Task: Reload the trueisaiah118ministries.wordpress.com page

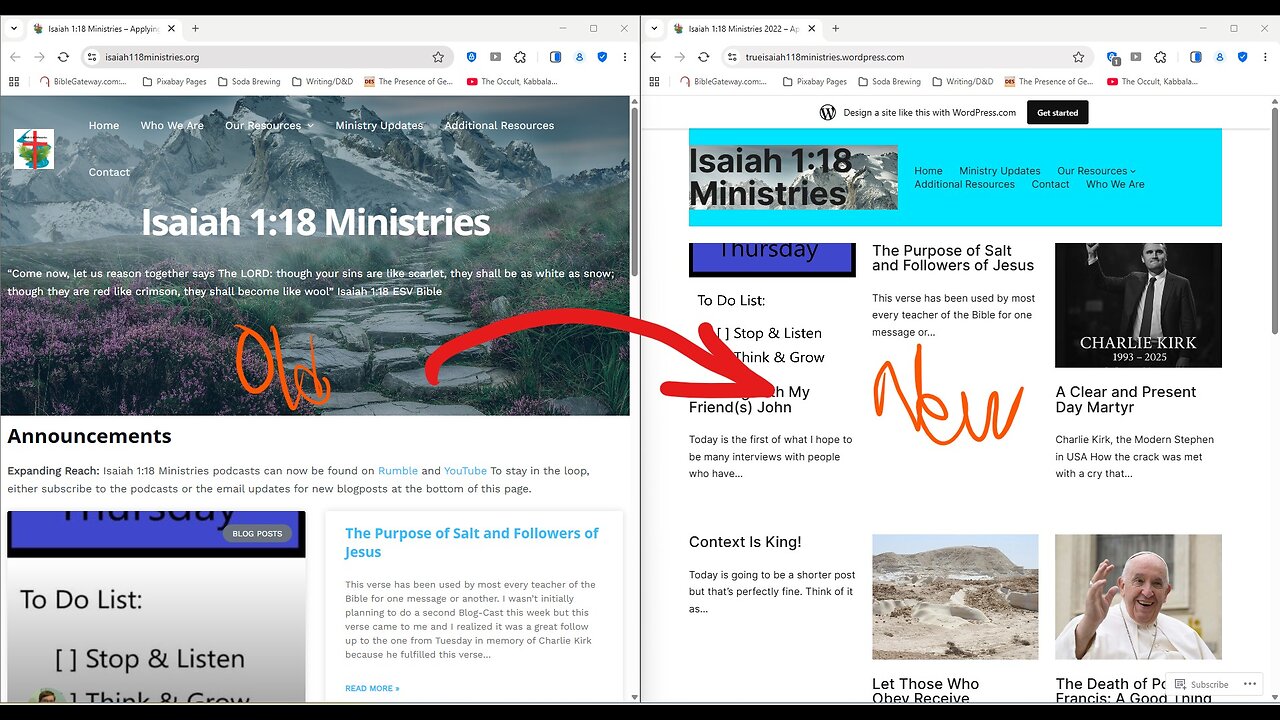Action: 703,57
